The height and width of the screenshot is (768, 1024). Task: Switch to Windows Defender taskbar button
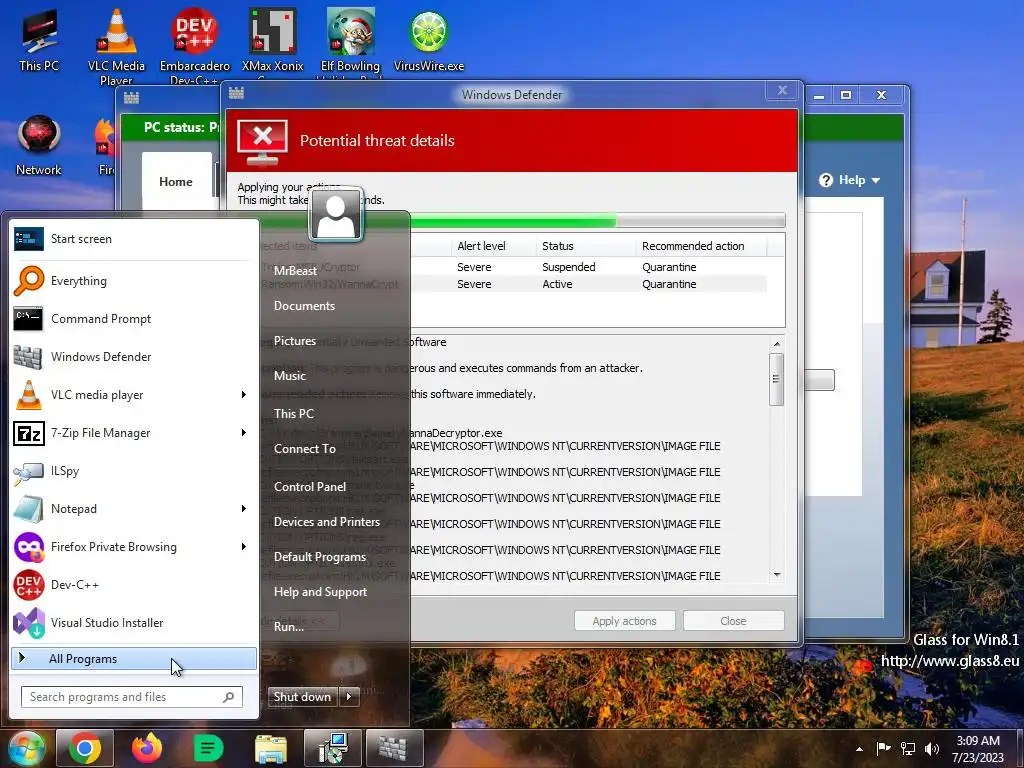[x=394, y=748]
